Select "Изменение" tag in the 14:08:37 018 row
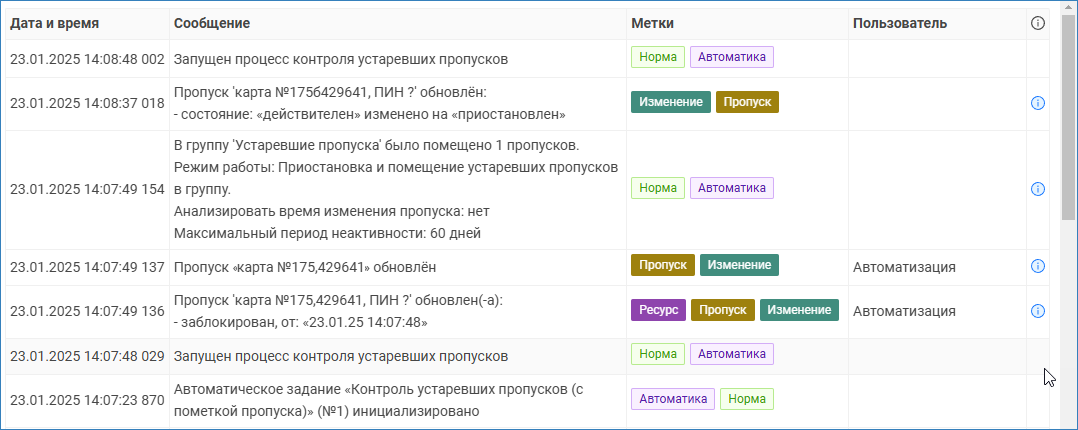Screen dimensions: 1078x430 (x=670, y=102)
